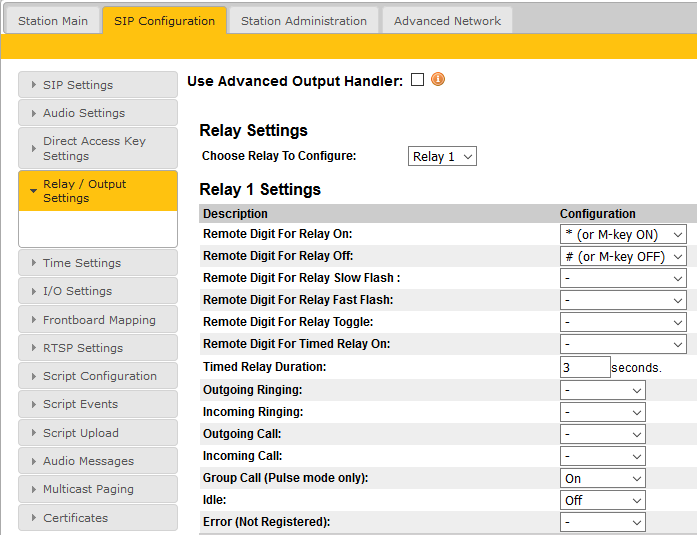Expand the Certificates sidebar section
697x535 pixels.
(x=97, y=518)
